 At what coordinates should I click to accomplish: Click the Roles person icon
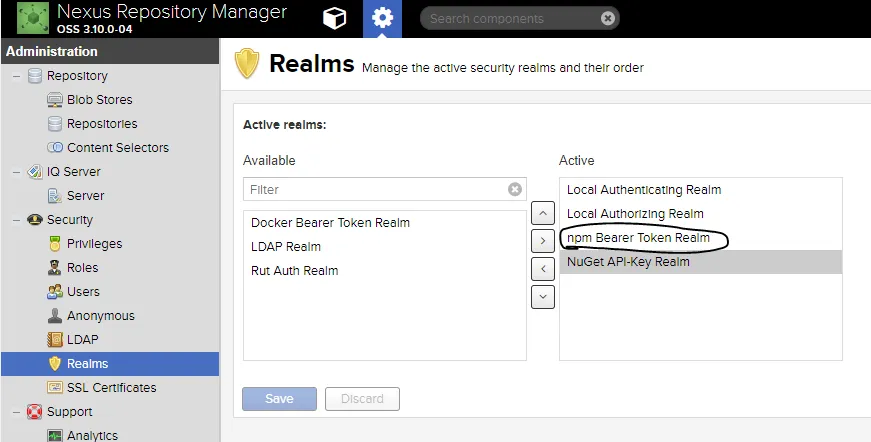coord(55,268)
